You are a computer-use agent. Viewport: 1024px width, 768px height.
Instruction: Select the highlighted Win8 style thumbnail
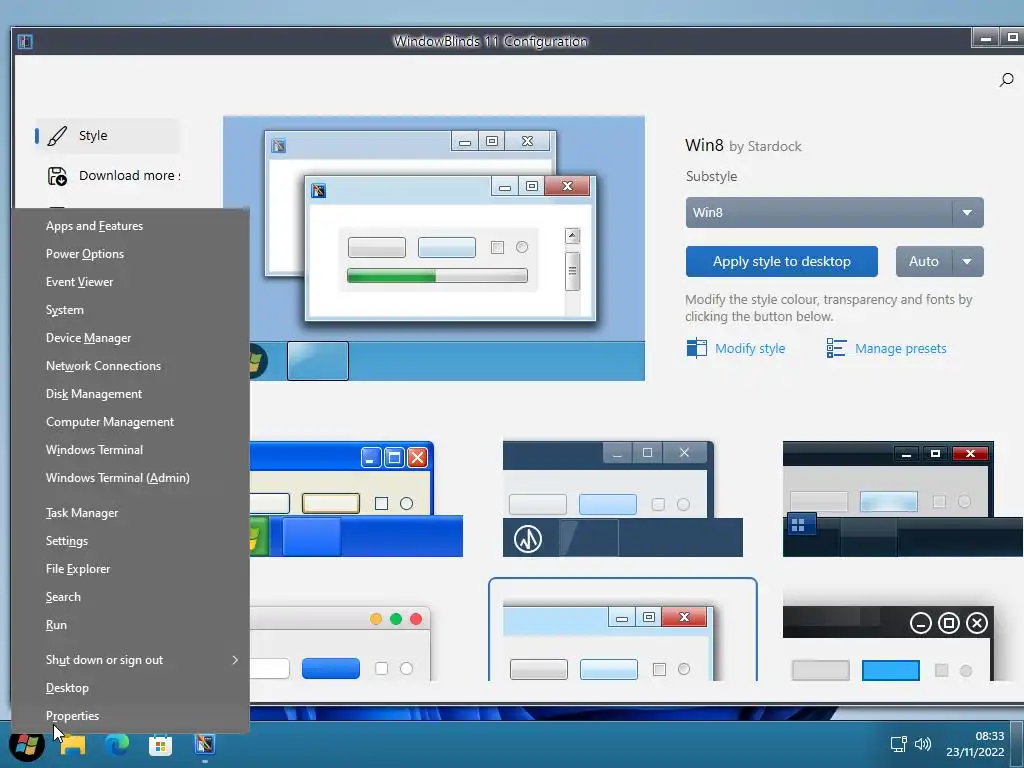point(622,630)
